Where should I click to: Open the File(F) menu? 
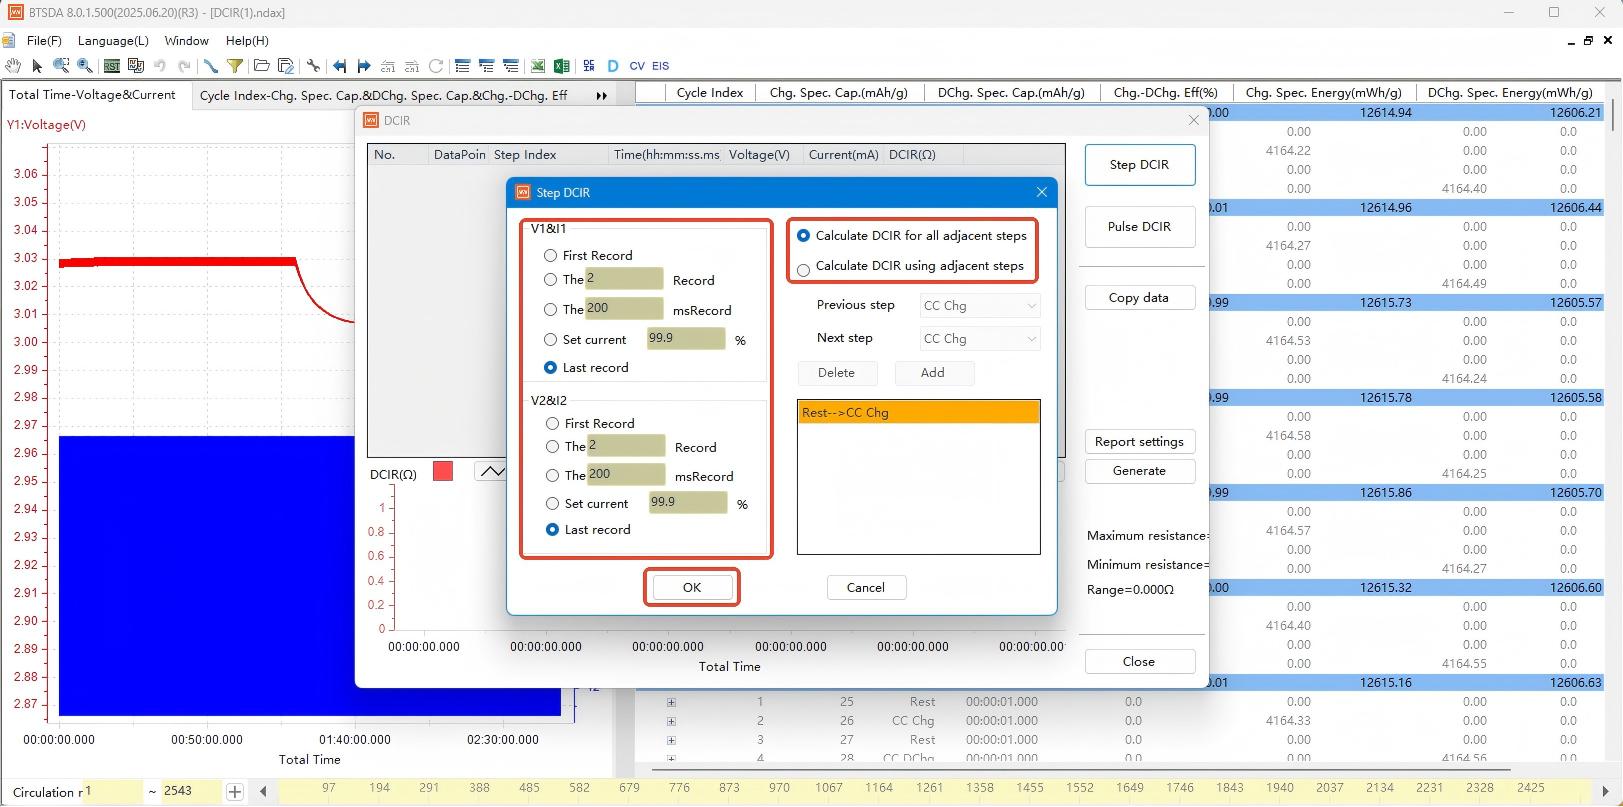point(44,41)
